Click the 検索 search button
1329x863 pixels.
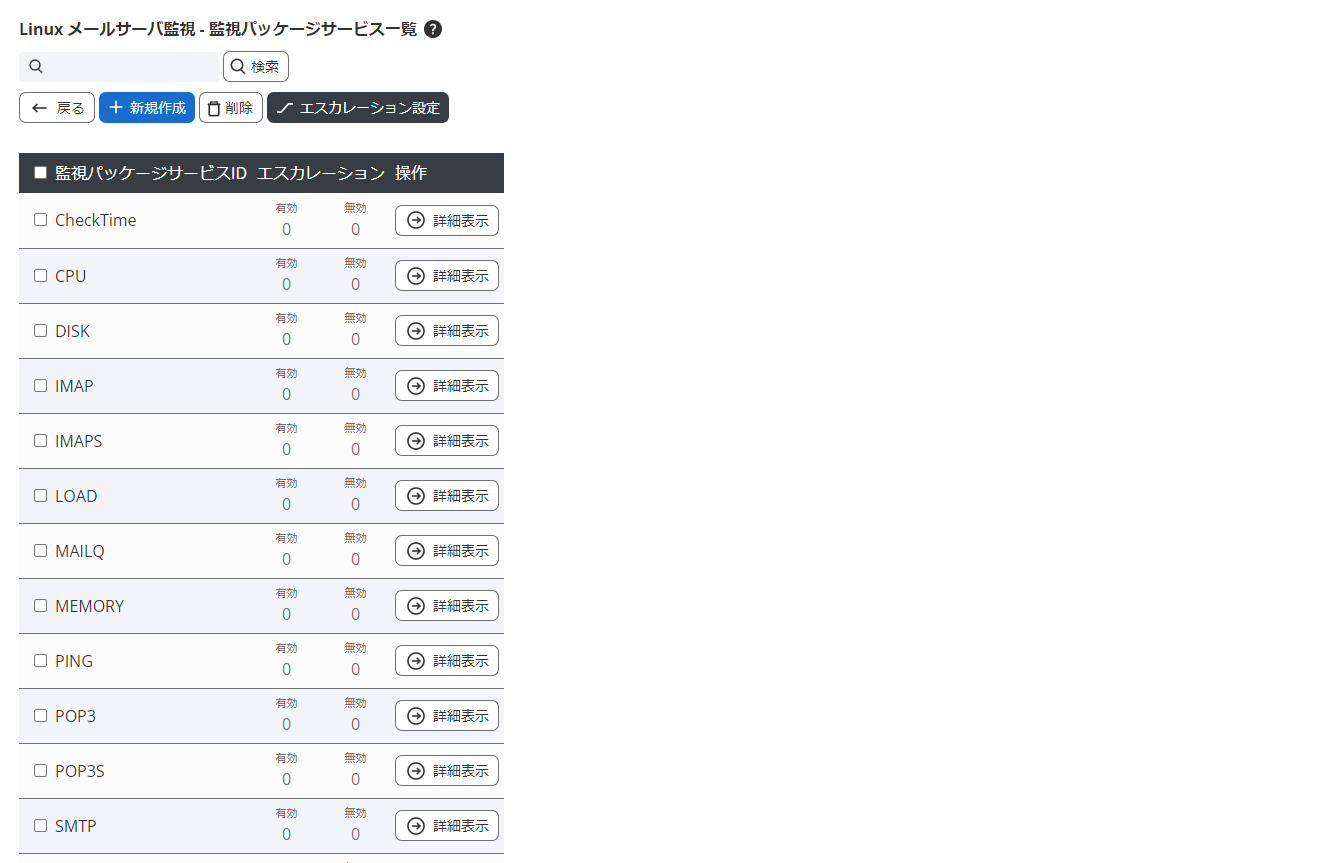coord(256,67)
